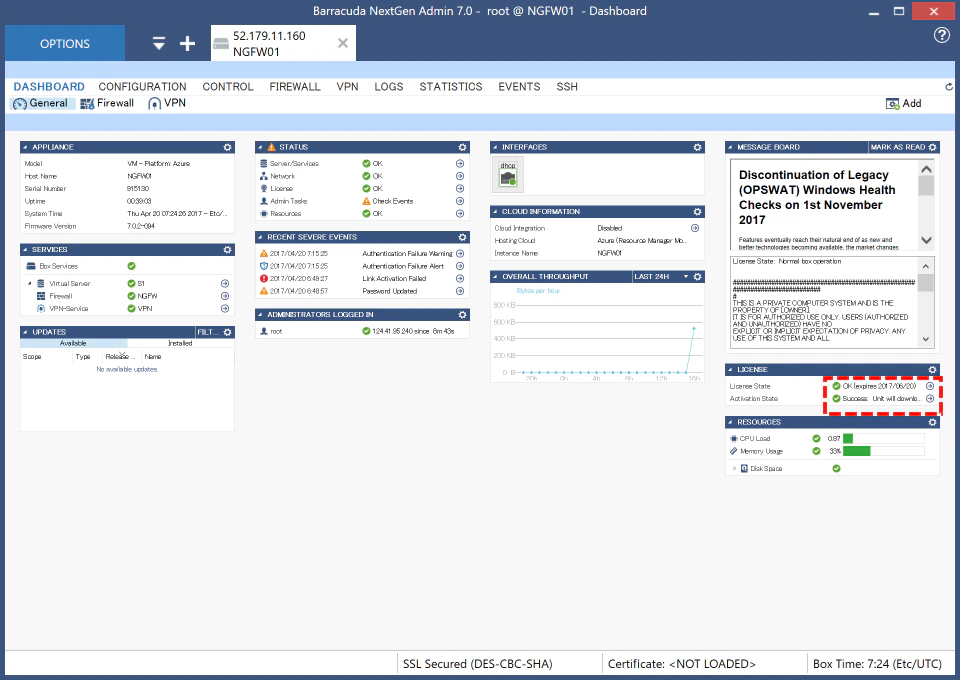Screen dimensions: 960x680
Task: Select the Installed updates tab
Action: pos(180,343)
